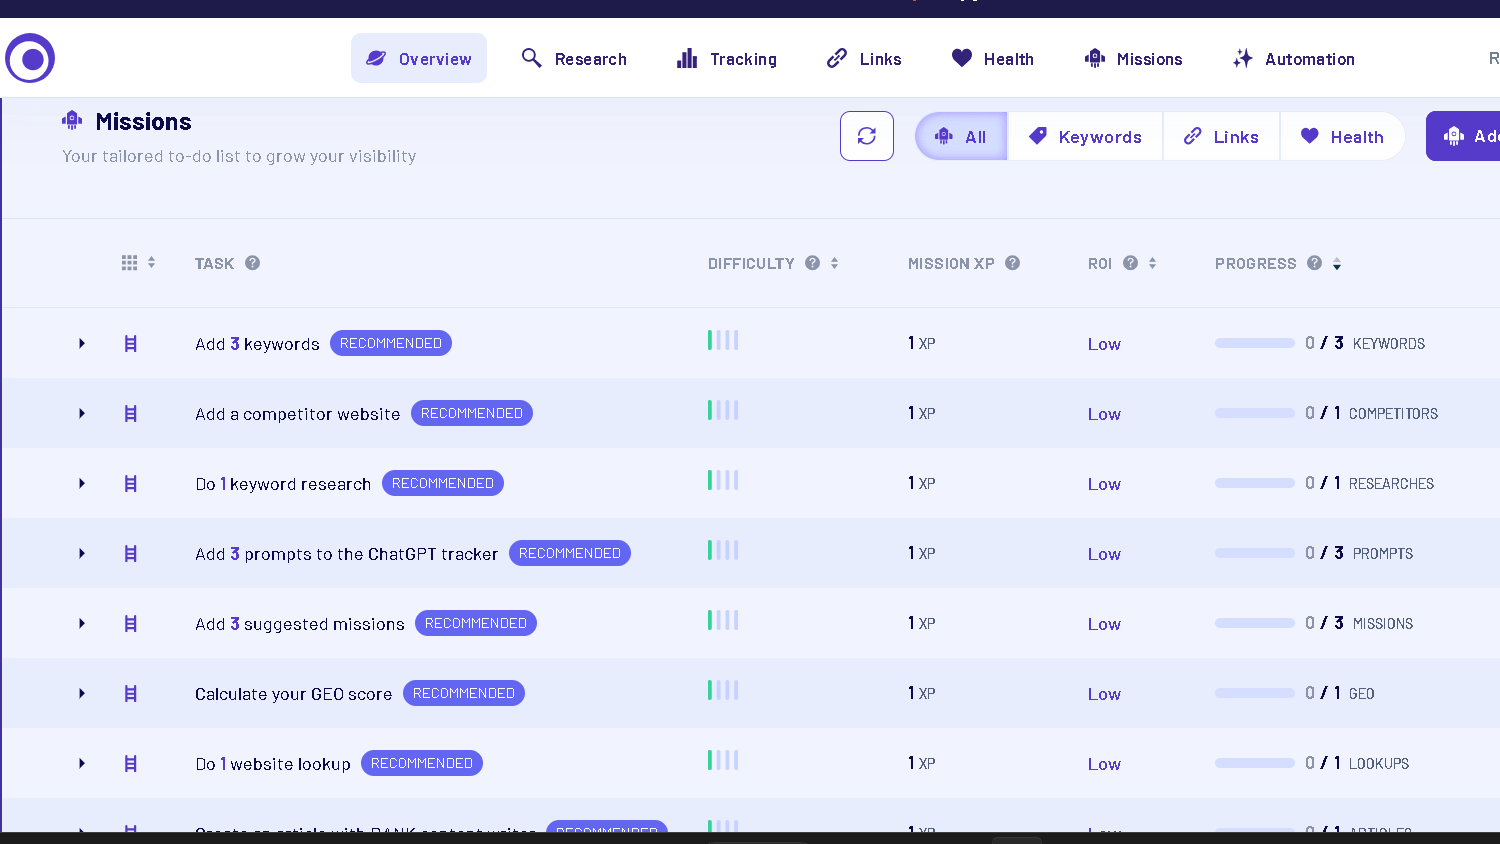Click ladder icon in Add 3 keywords row

[x=130, y=344]
